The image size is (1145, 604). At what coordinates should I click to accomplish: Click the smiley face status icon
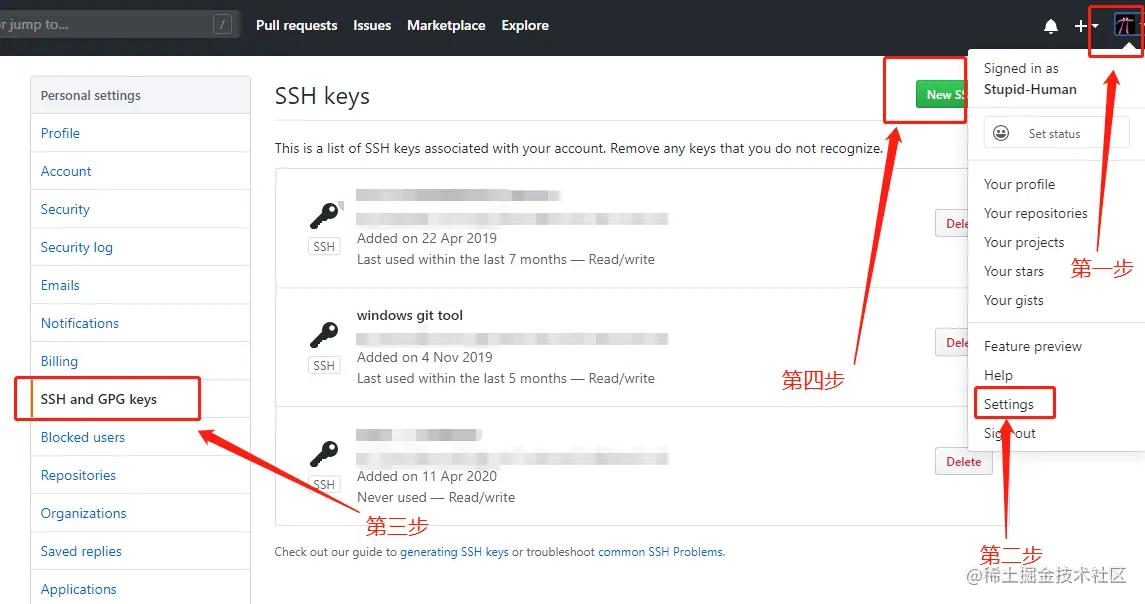[x=1001, y=133]
